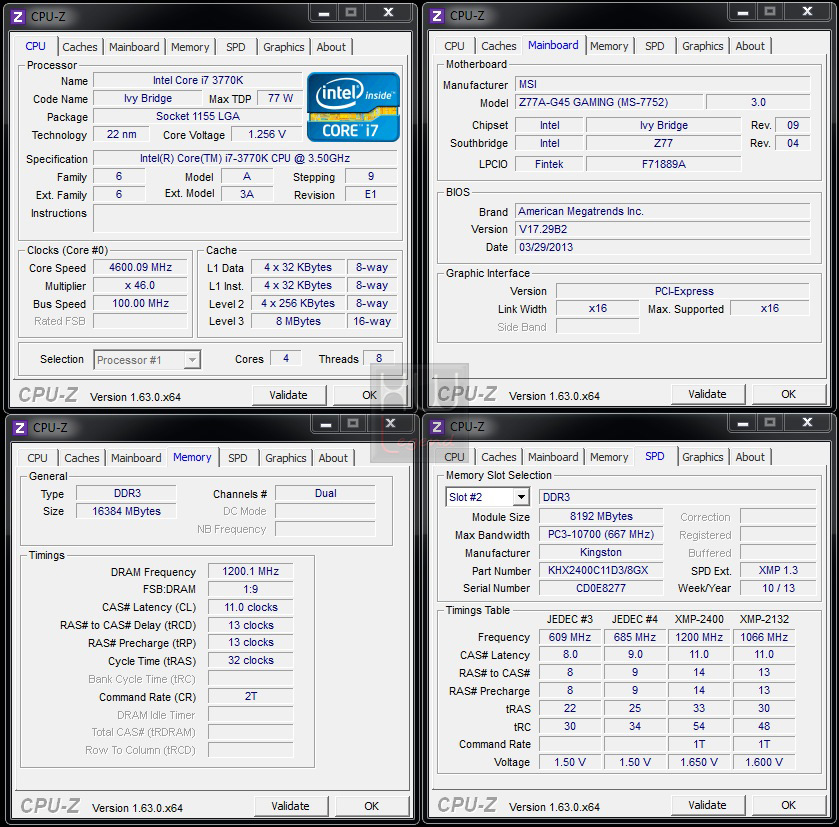
Task: Click Validate in the Mainboard window
Action: click(707, 394)
